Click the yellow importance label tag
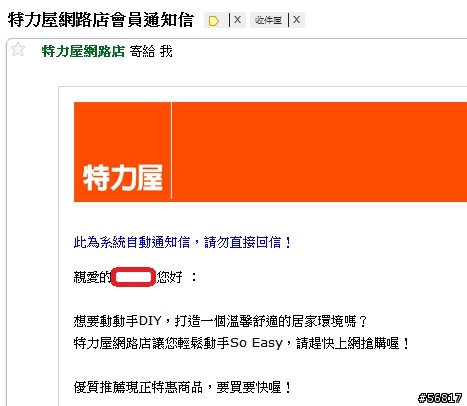467x406 pixels. [214, 21]
